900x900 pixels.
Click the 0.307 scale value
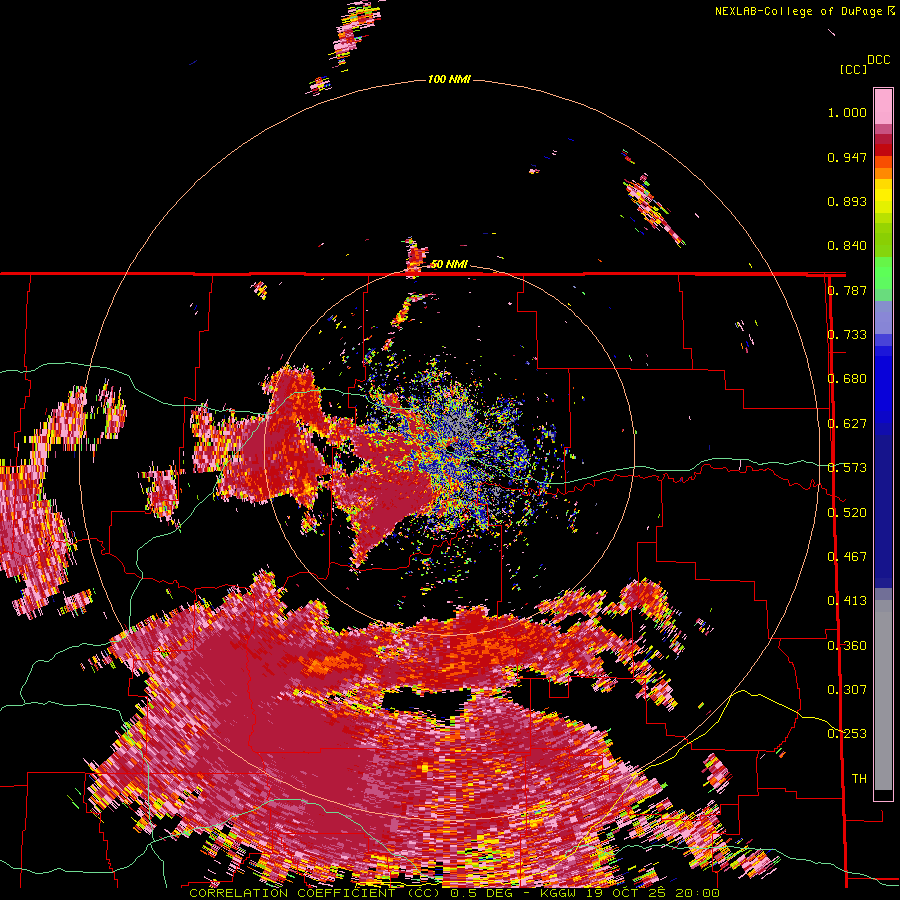pyautogui.click(x=847, y=689)
